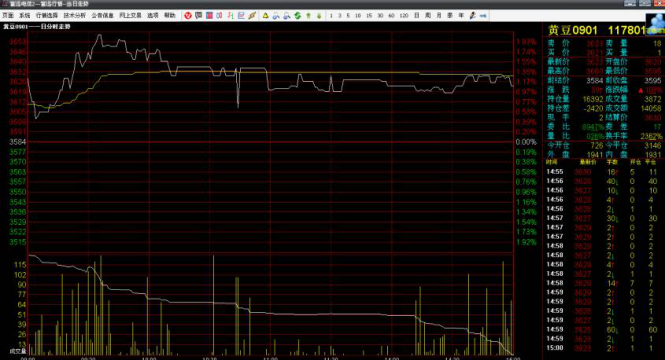Image resolution: width=665 pixels, height=360 pixels.
Task: Click the red and green candlestick chart icon
Action: click(230, 16)
